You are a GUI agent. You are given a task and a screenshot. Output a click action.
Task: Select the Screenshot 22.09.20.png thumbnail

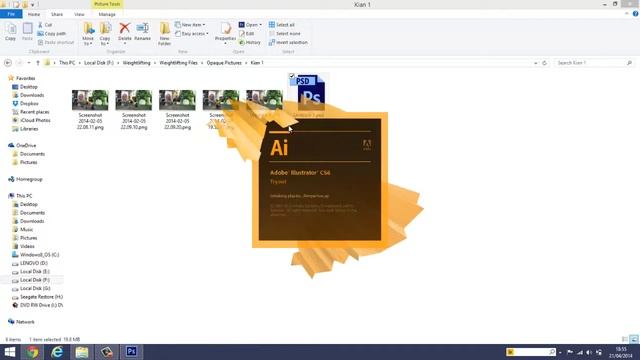click(x=177, y=100)
